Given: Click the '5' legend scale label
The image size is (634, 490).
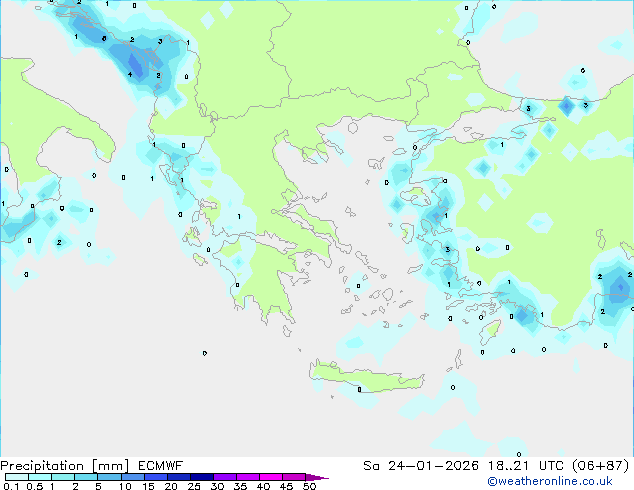Looking at the screenshot, I should click(98, 486).
